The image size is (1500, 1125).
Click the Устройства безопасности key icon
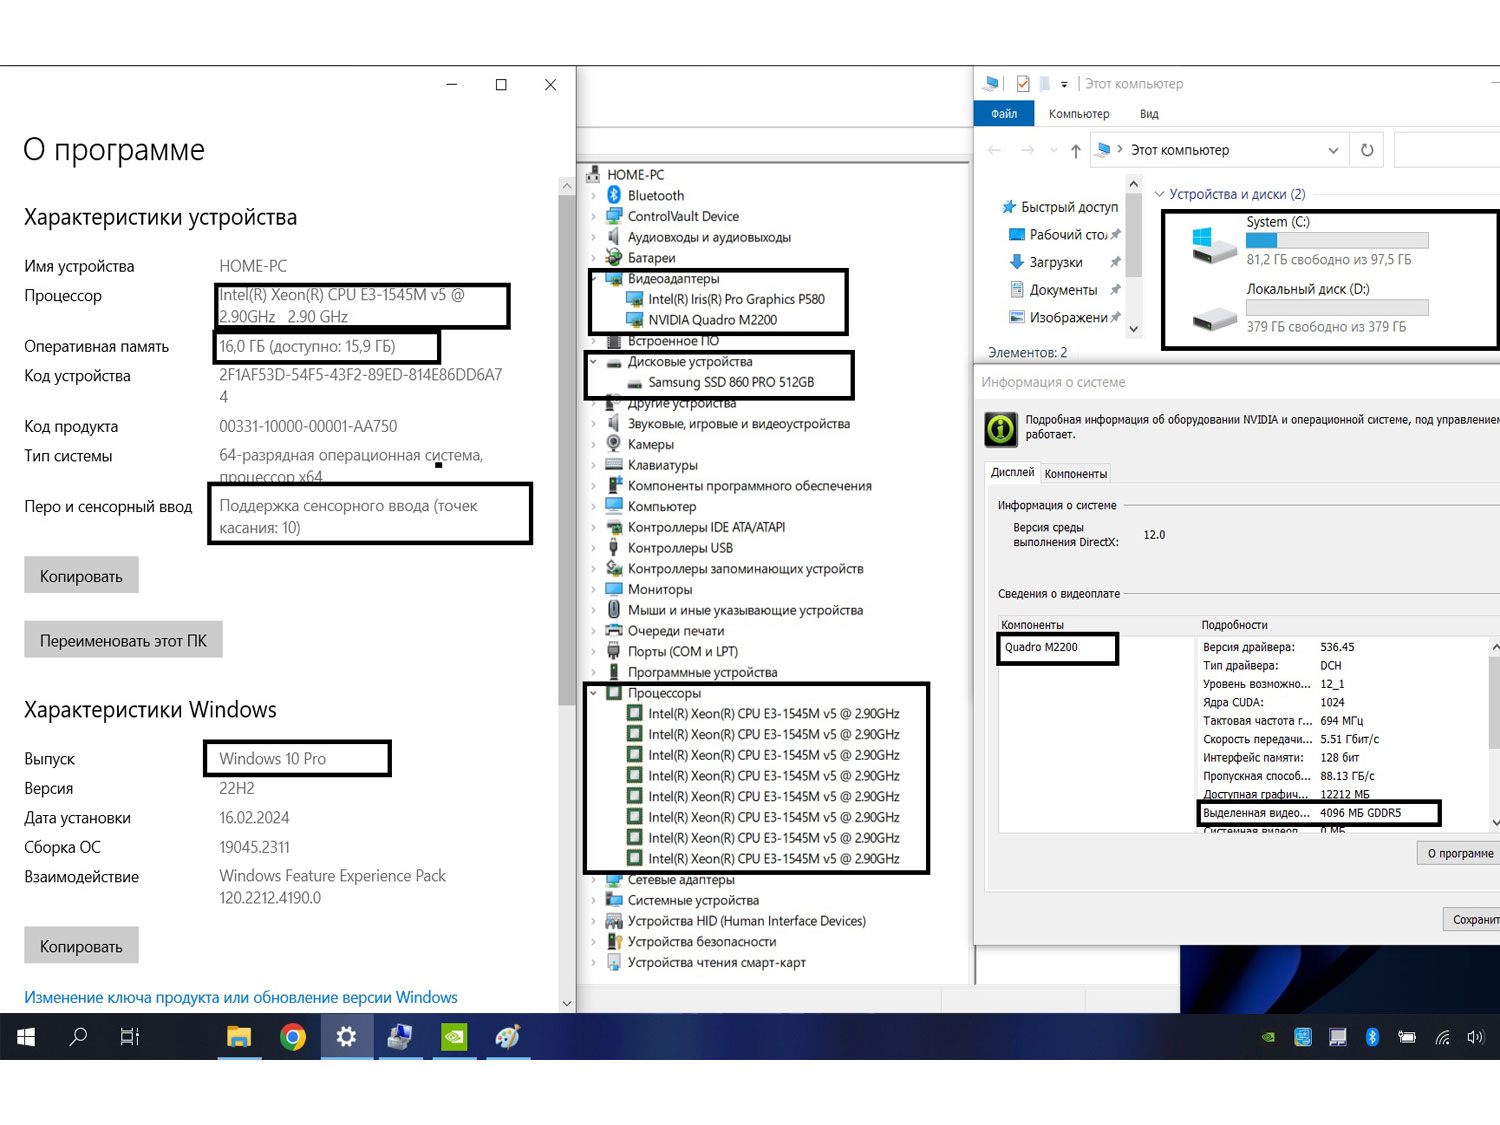point(614,941)
